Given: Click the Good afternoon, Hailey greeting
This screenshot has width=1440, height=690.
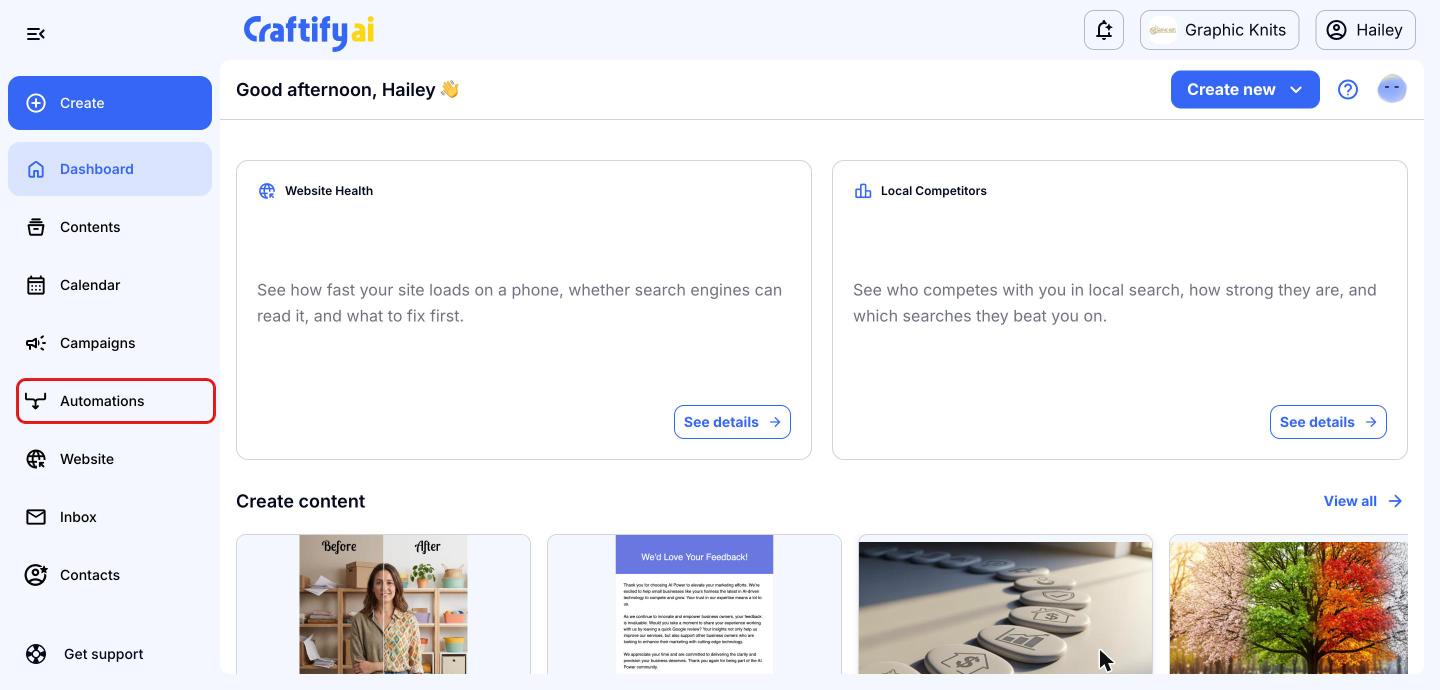Looking at the screenshot, I should [347, 90].
